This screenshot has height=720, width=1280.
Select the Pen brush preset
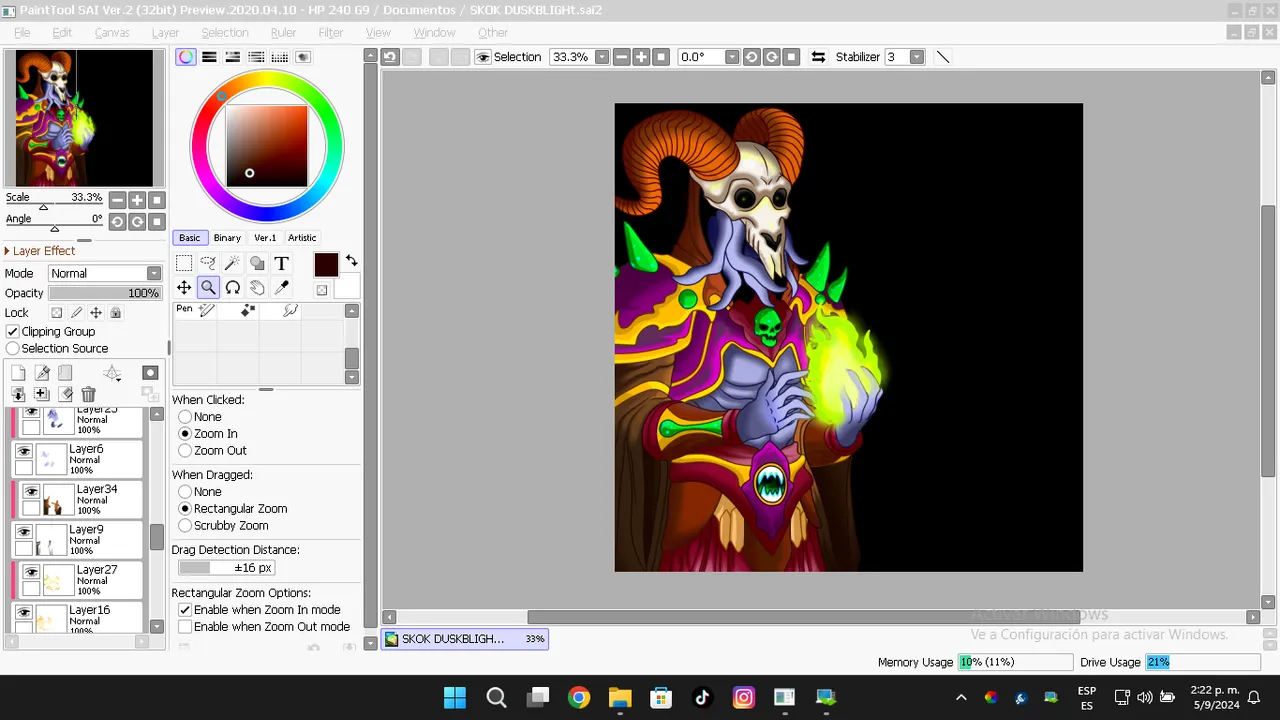pos(195,311)
